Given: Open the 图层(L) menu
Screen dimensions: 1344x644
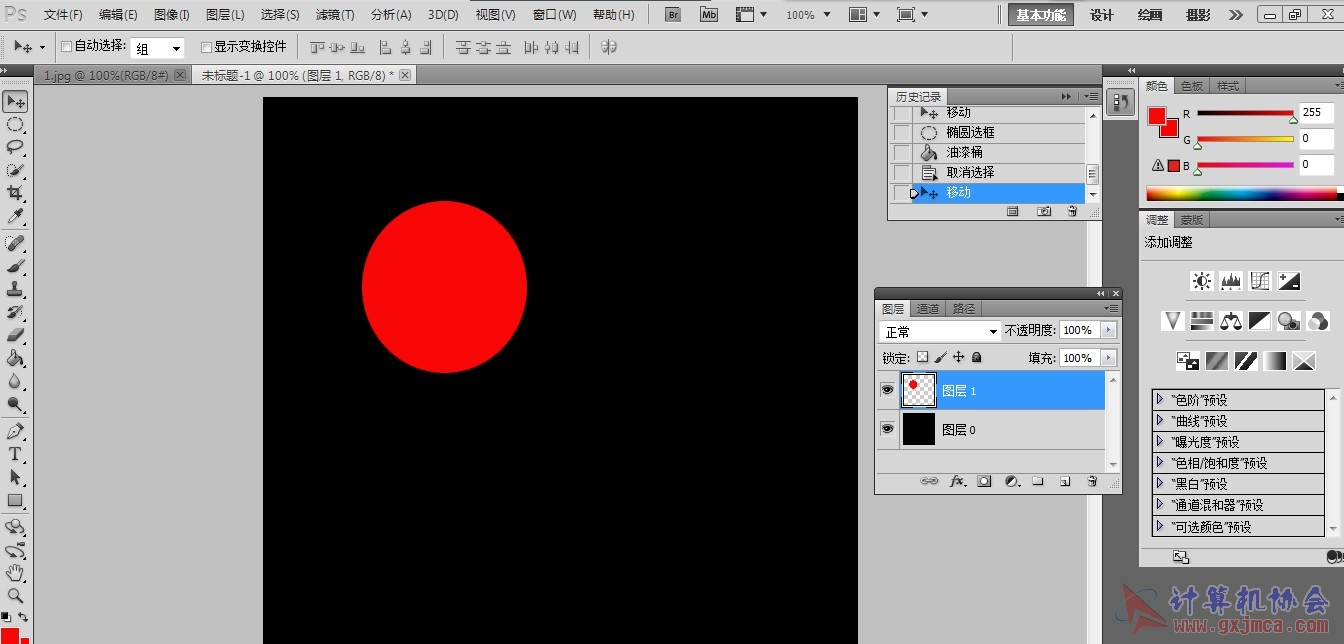Looking at the screenshot, I should coord(225,15).
